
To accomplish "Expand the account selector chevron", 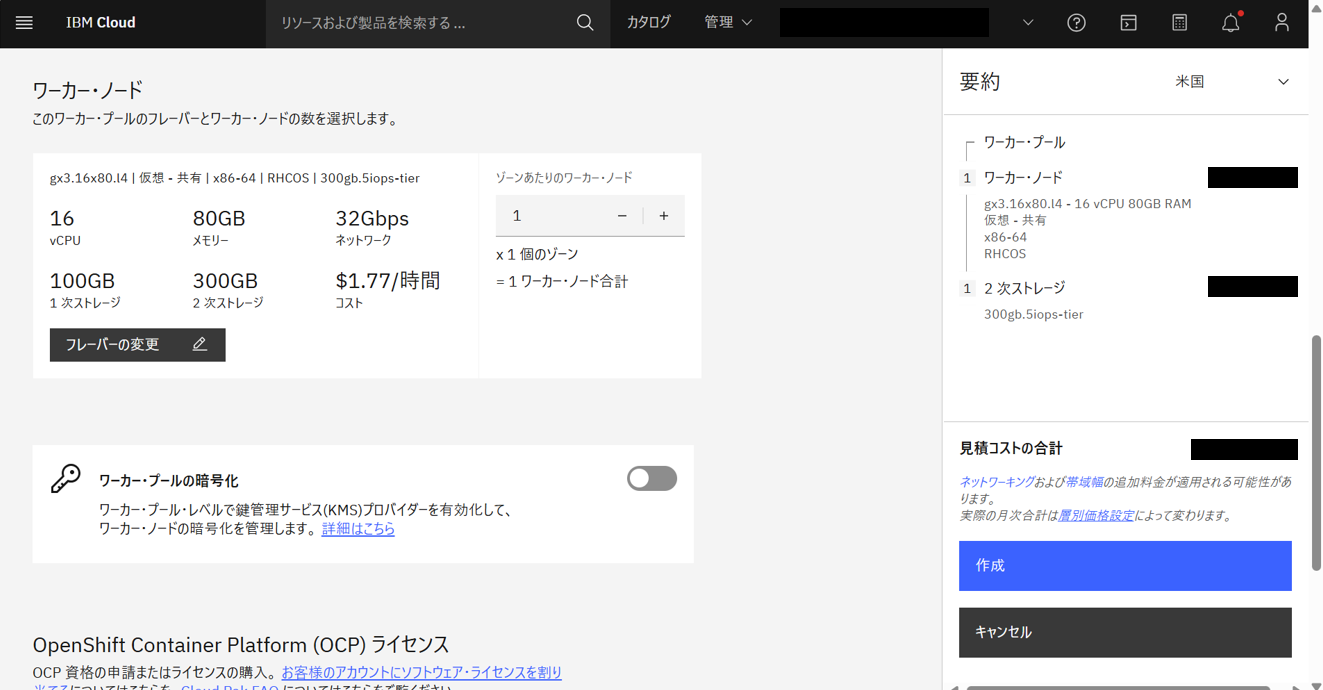I will (1028, 23).
